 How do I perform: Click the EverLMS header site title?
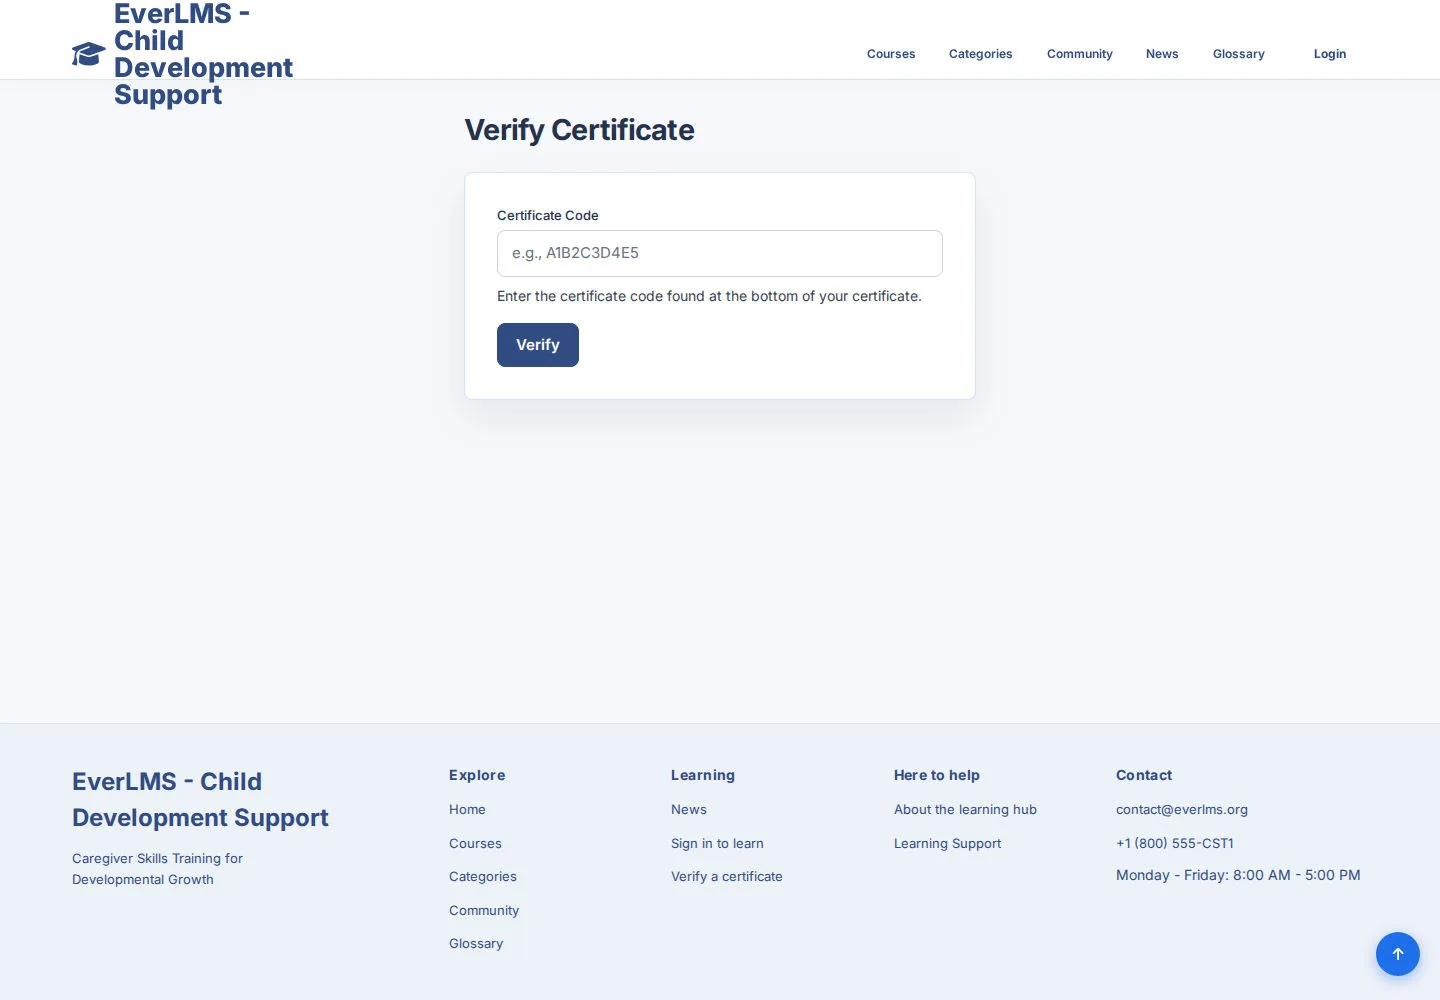pos(203,54)
